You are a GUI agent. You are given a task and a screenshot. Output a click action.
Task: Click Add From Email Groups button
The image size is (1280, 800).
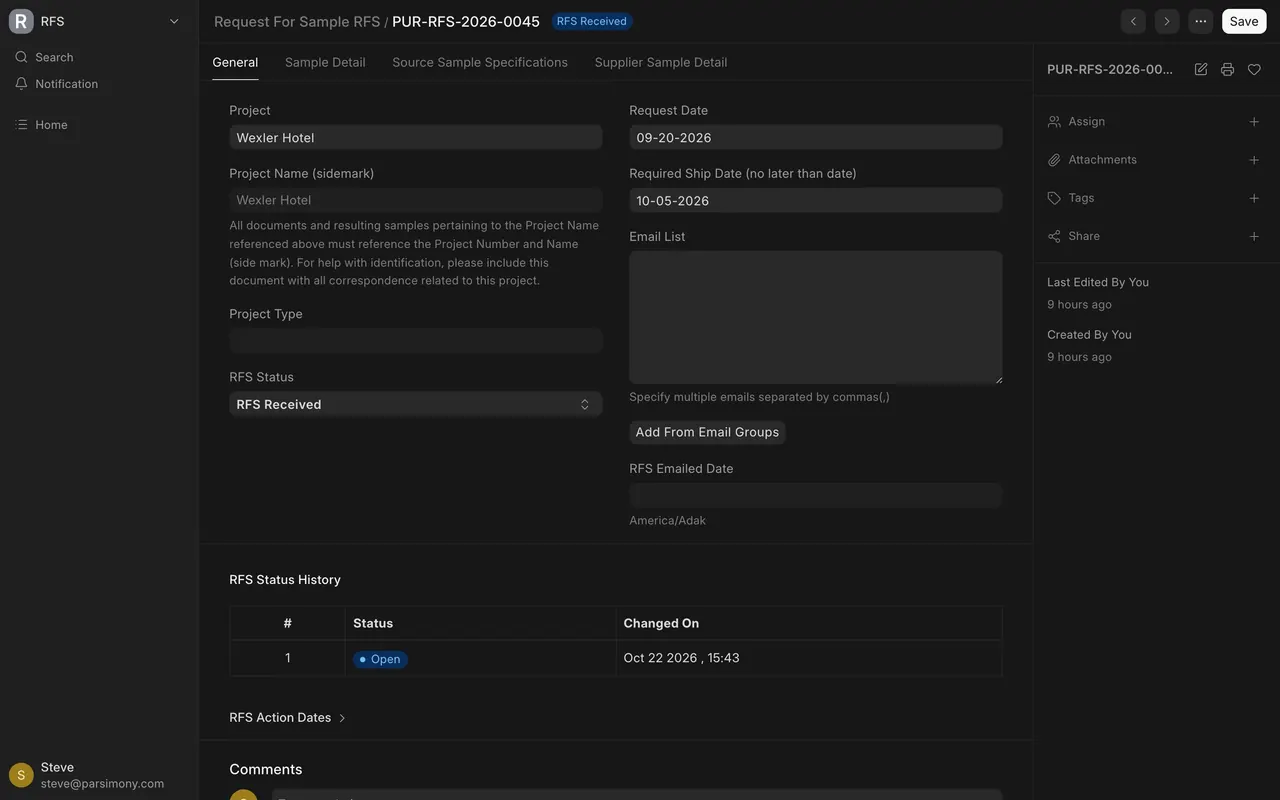click(x=707, y=432)
